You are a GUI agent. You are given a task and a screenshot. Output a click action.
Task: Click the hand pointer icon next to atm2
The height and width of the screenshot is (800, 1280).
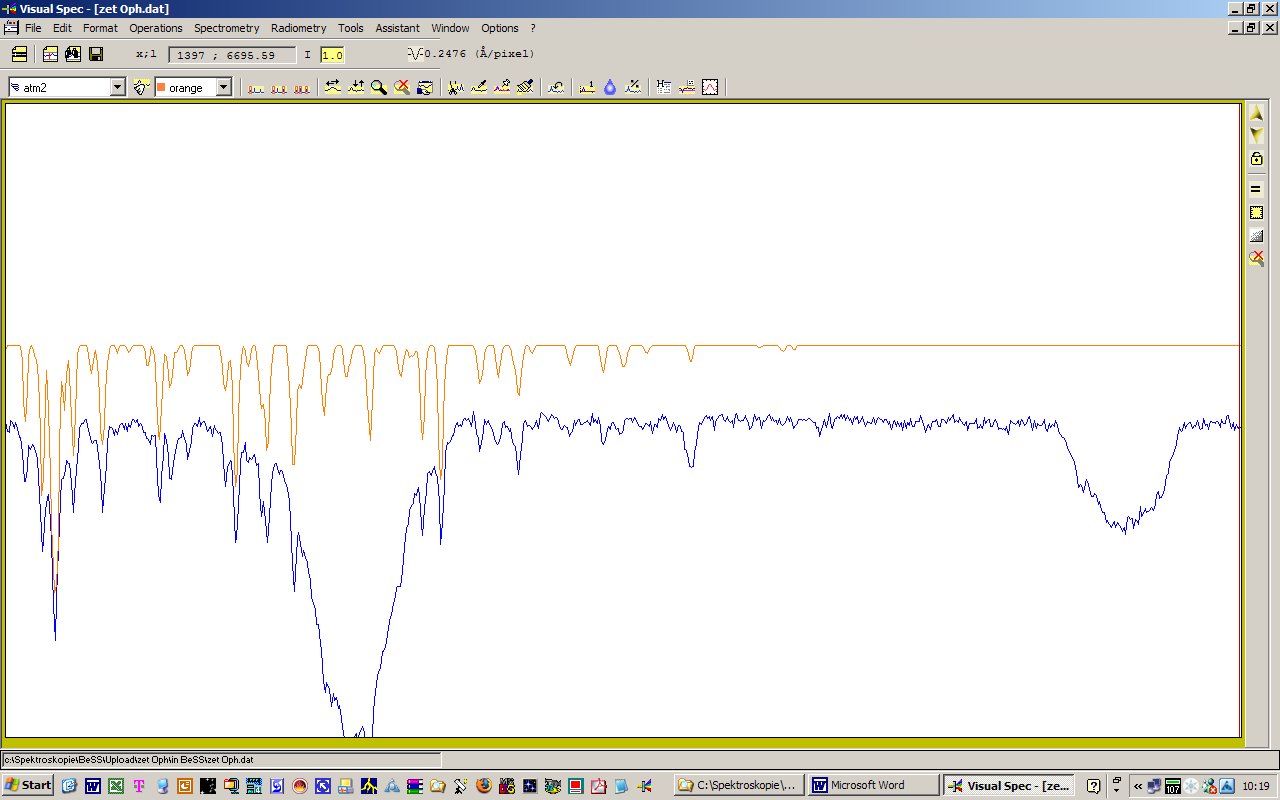point(140,87)
